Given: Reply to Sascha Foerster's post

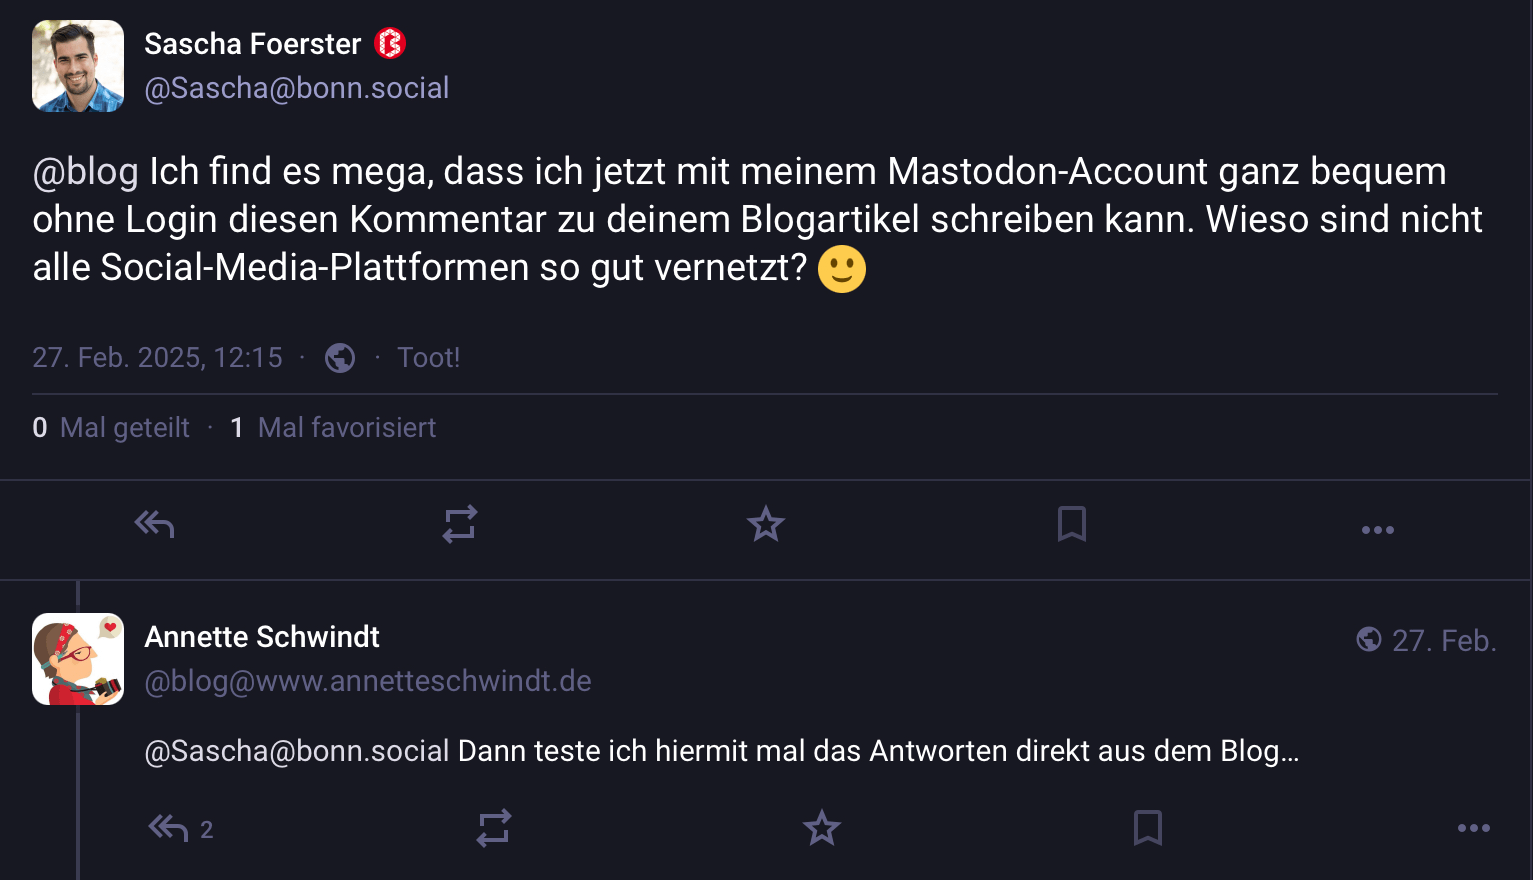Looking at the screenshot, I should (155, 524).
